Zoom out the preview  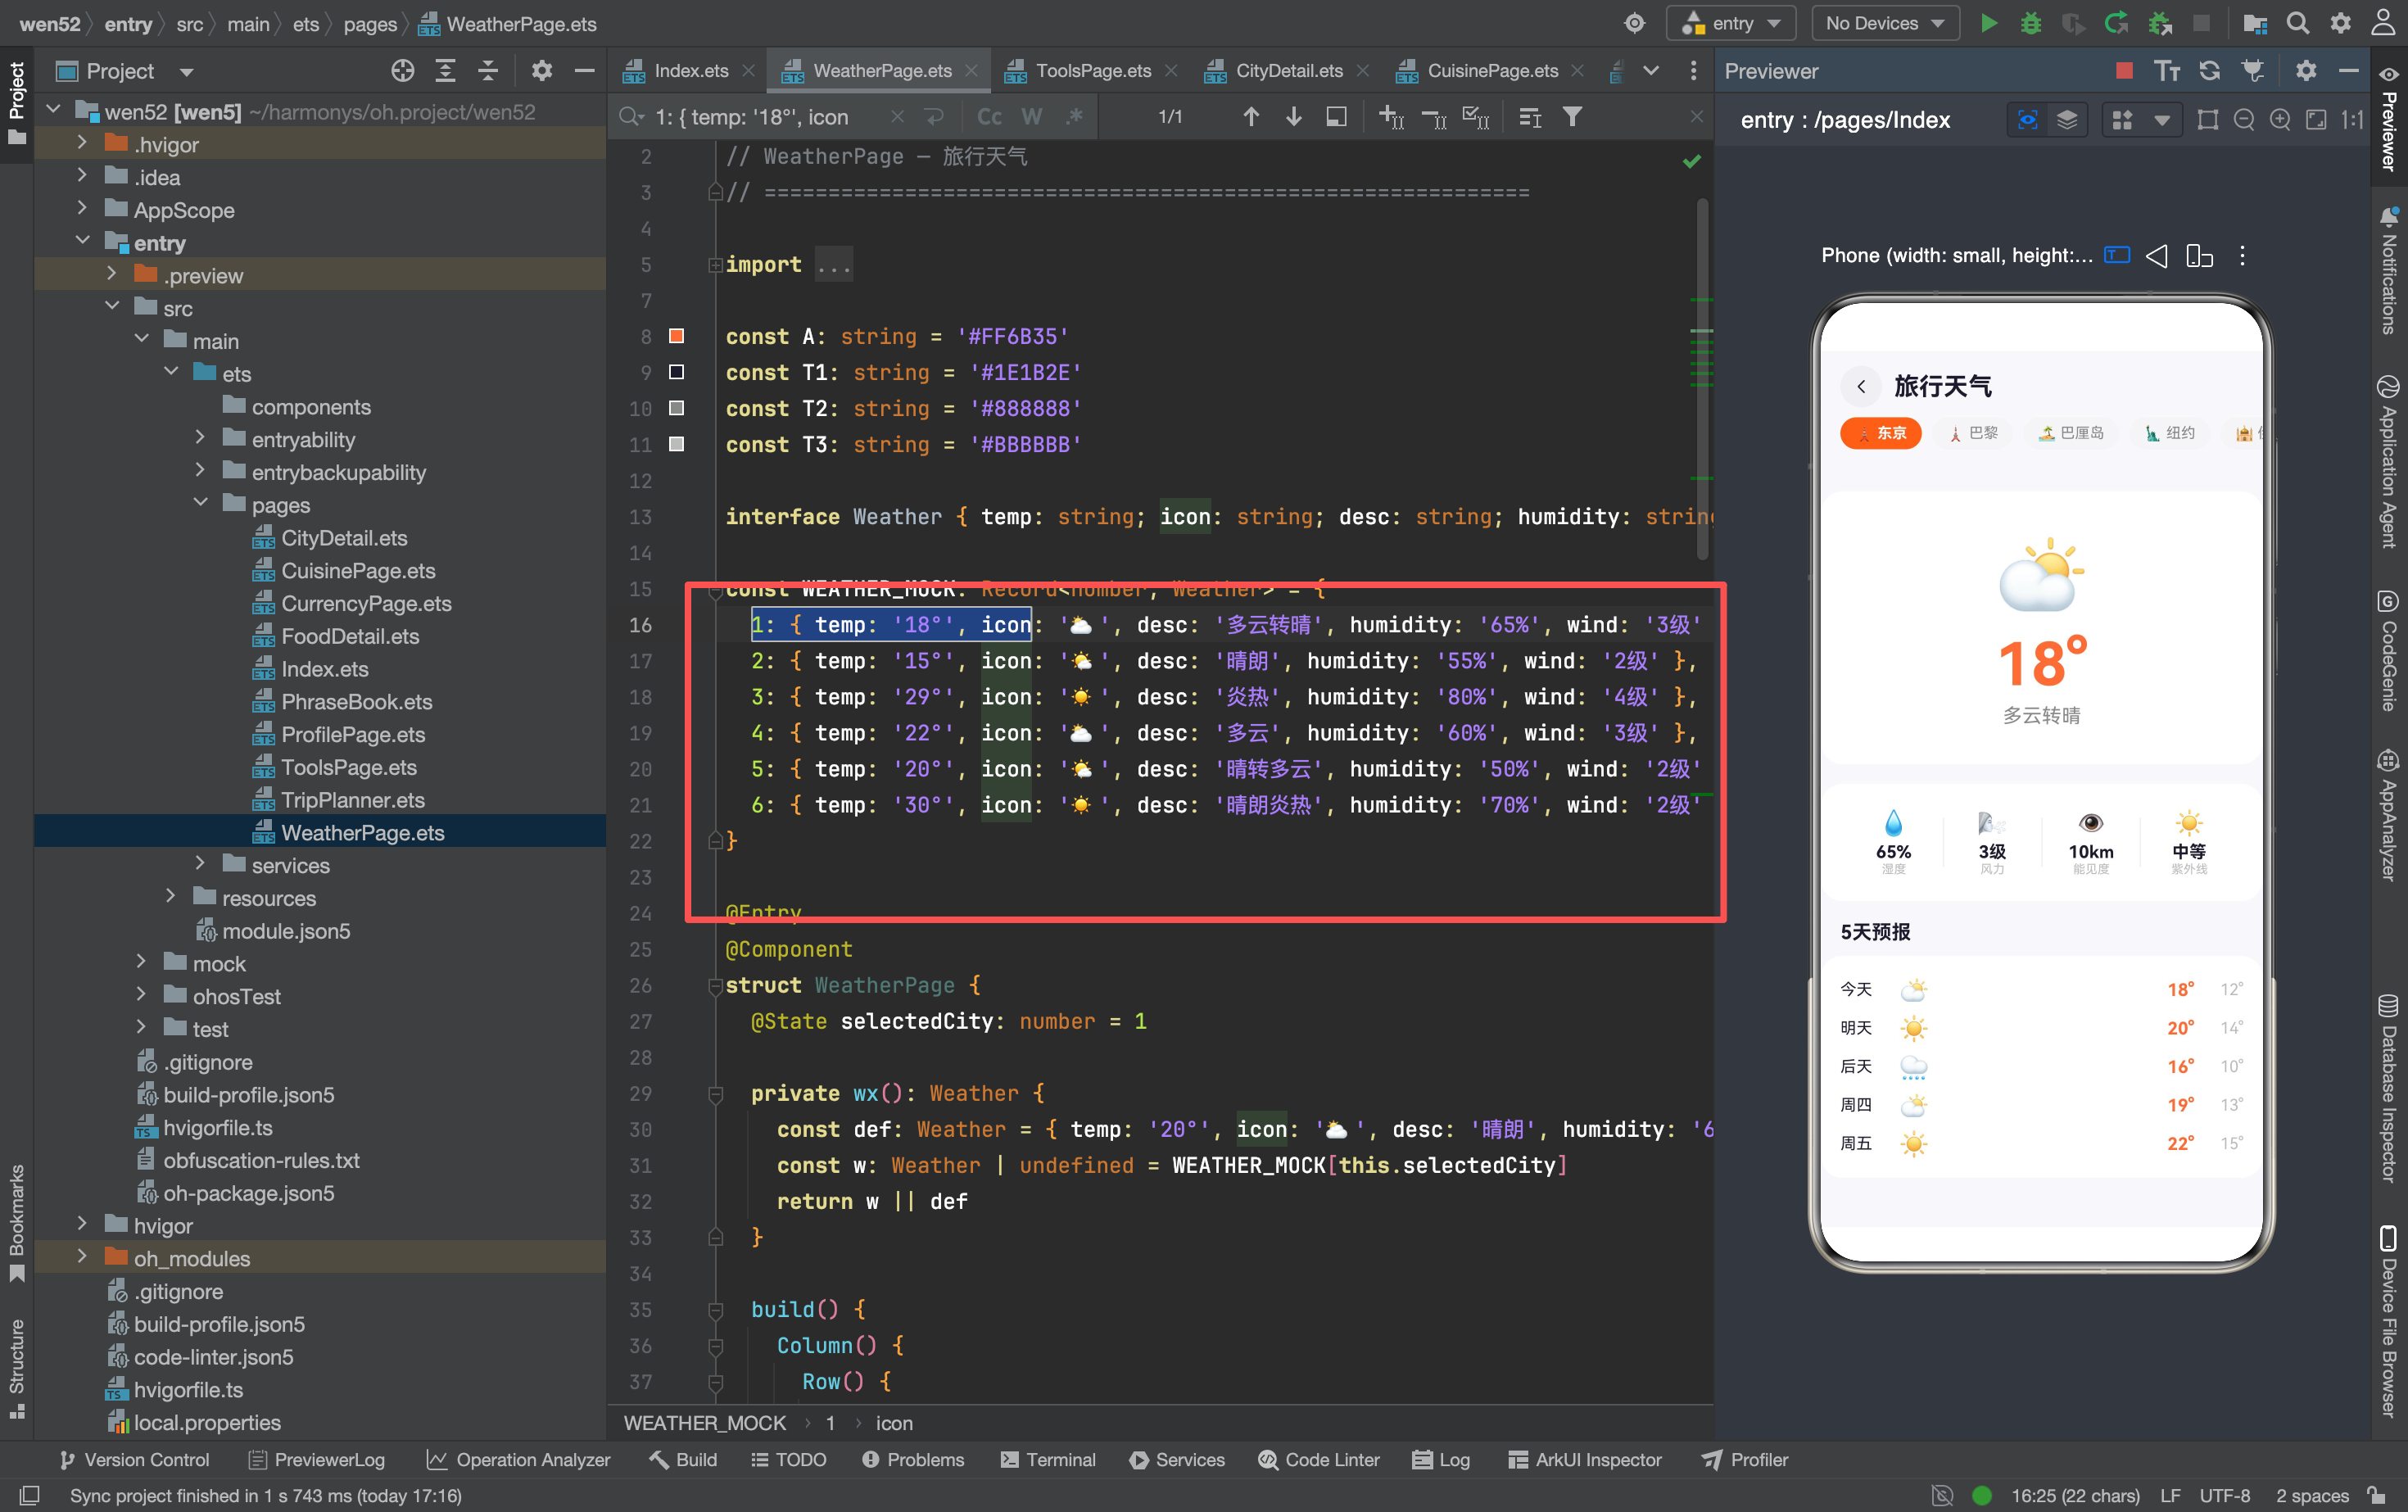[2244, 120]
